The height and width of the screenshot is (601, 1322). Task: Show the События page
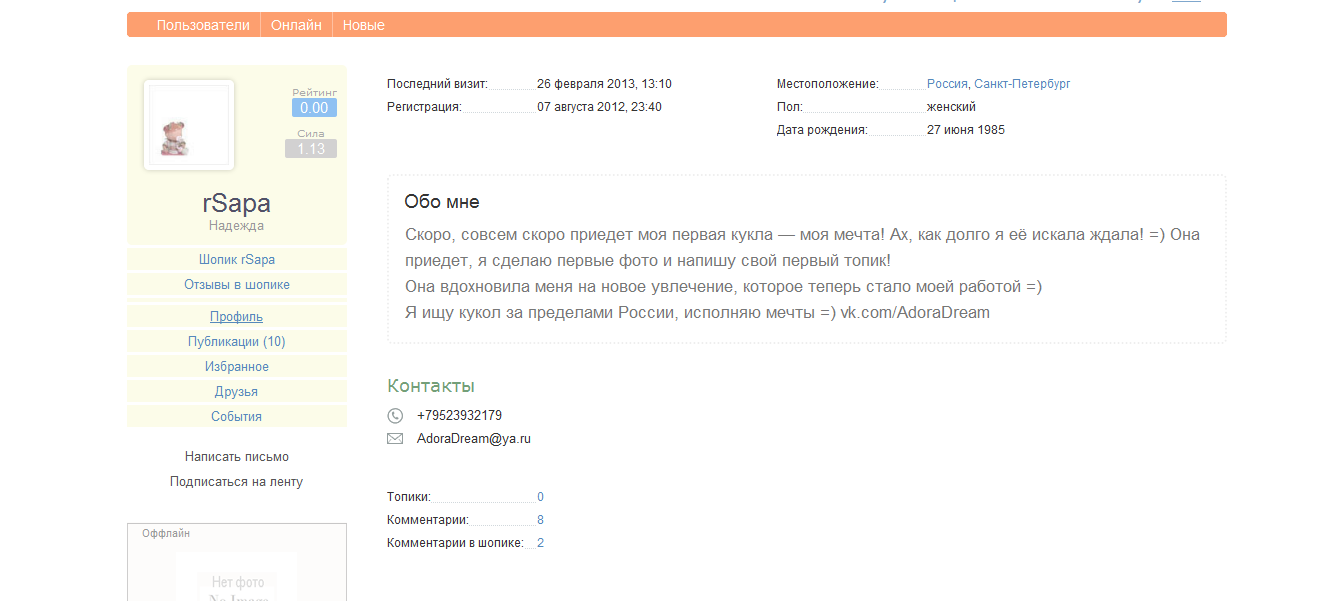(x=237, y=417)
